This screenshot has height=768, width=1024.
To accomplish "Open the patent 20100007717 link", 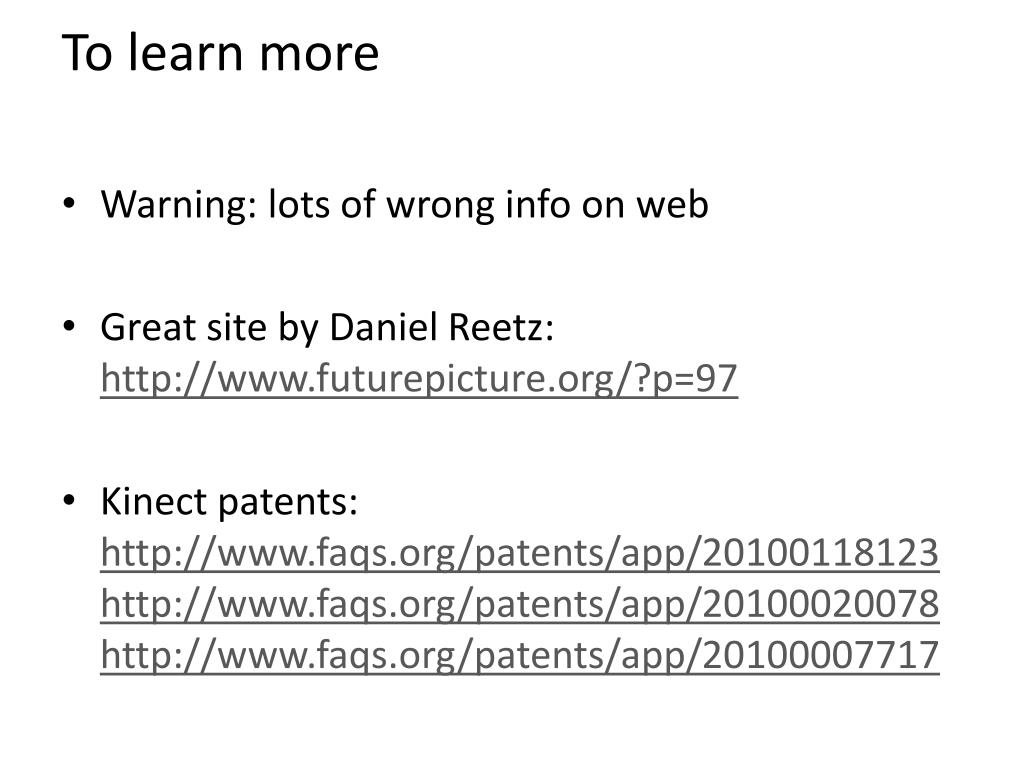I will (520, 655).
